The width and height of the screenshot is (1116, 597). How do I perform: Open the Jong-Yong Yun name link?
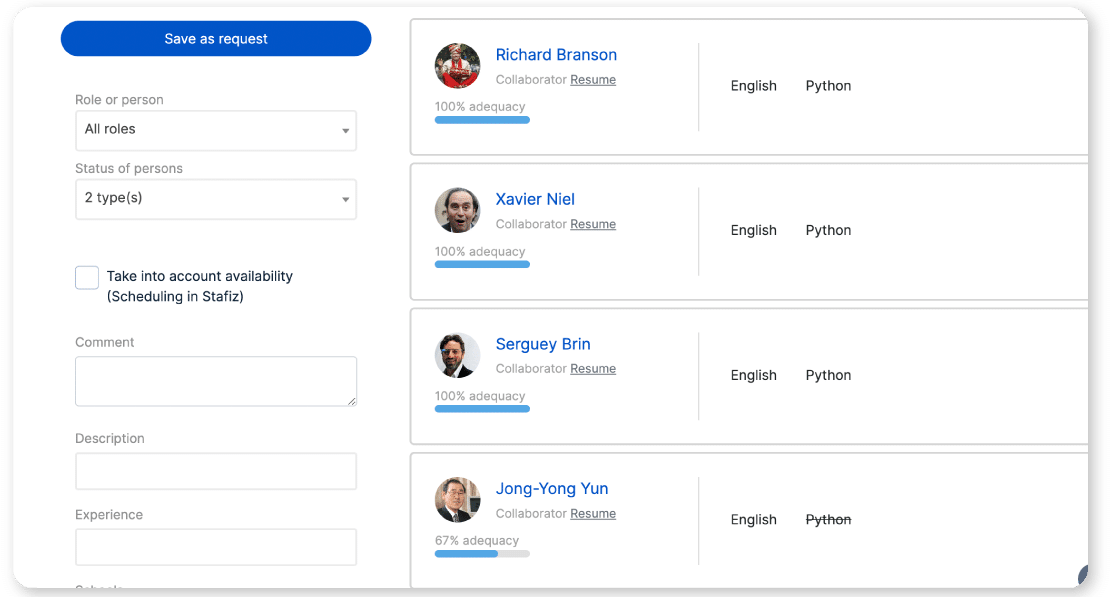[552, 489]
